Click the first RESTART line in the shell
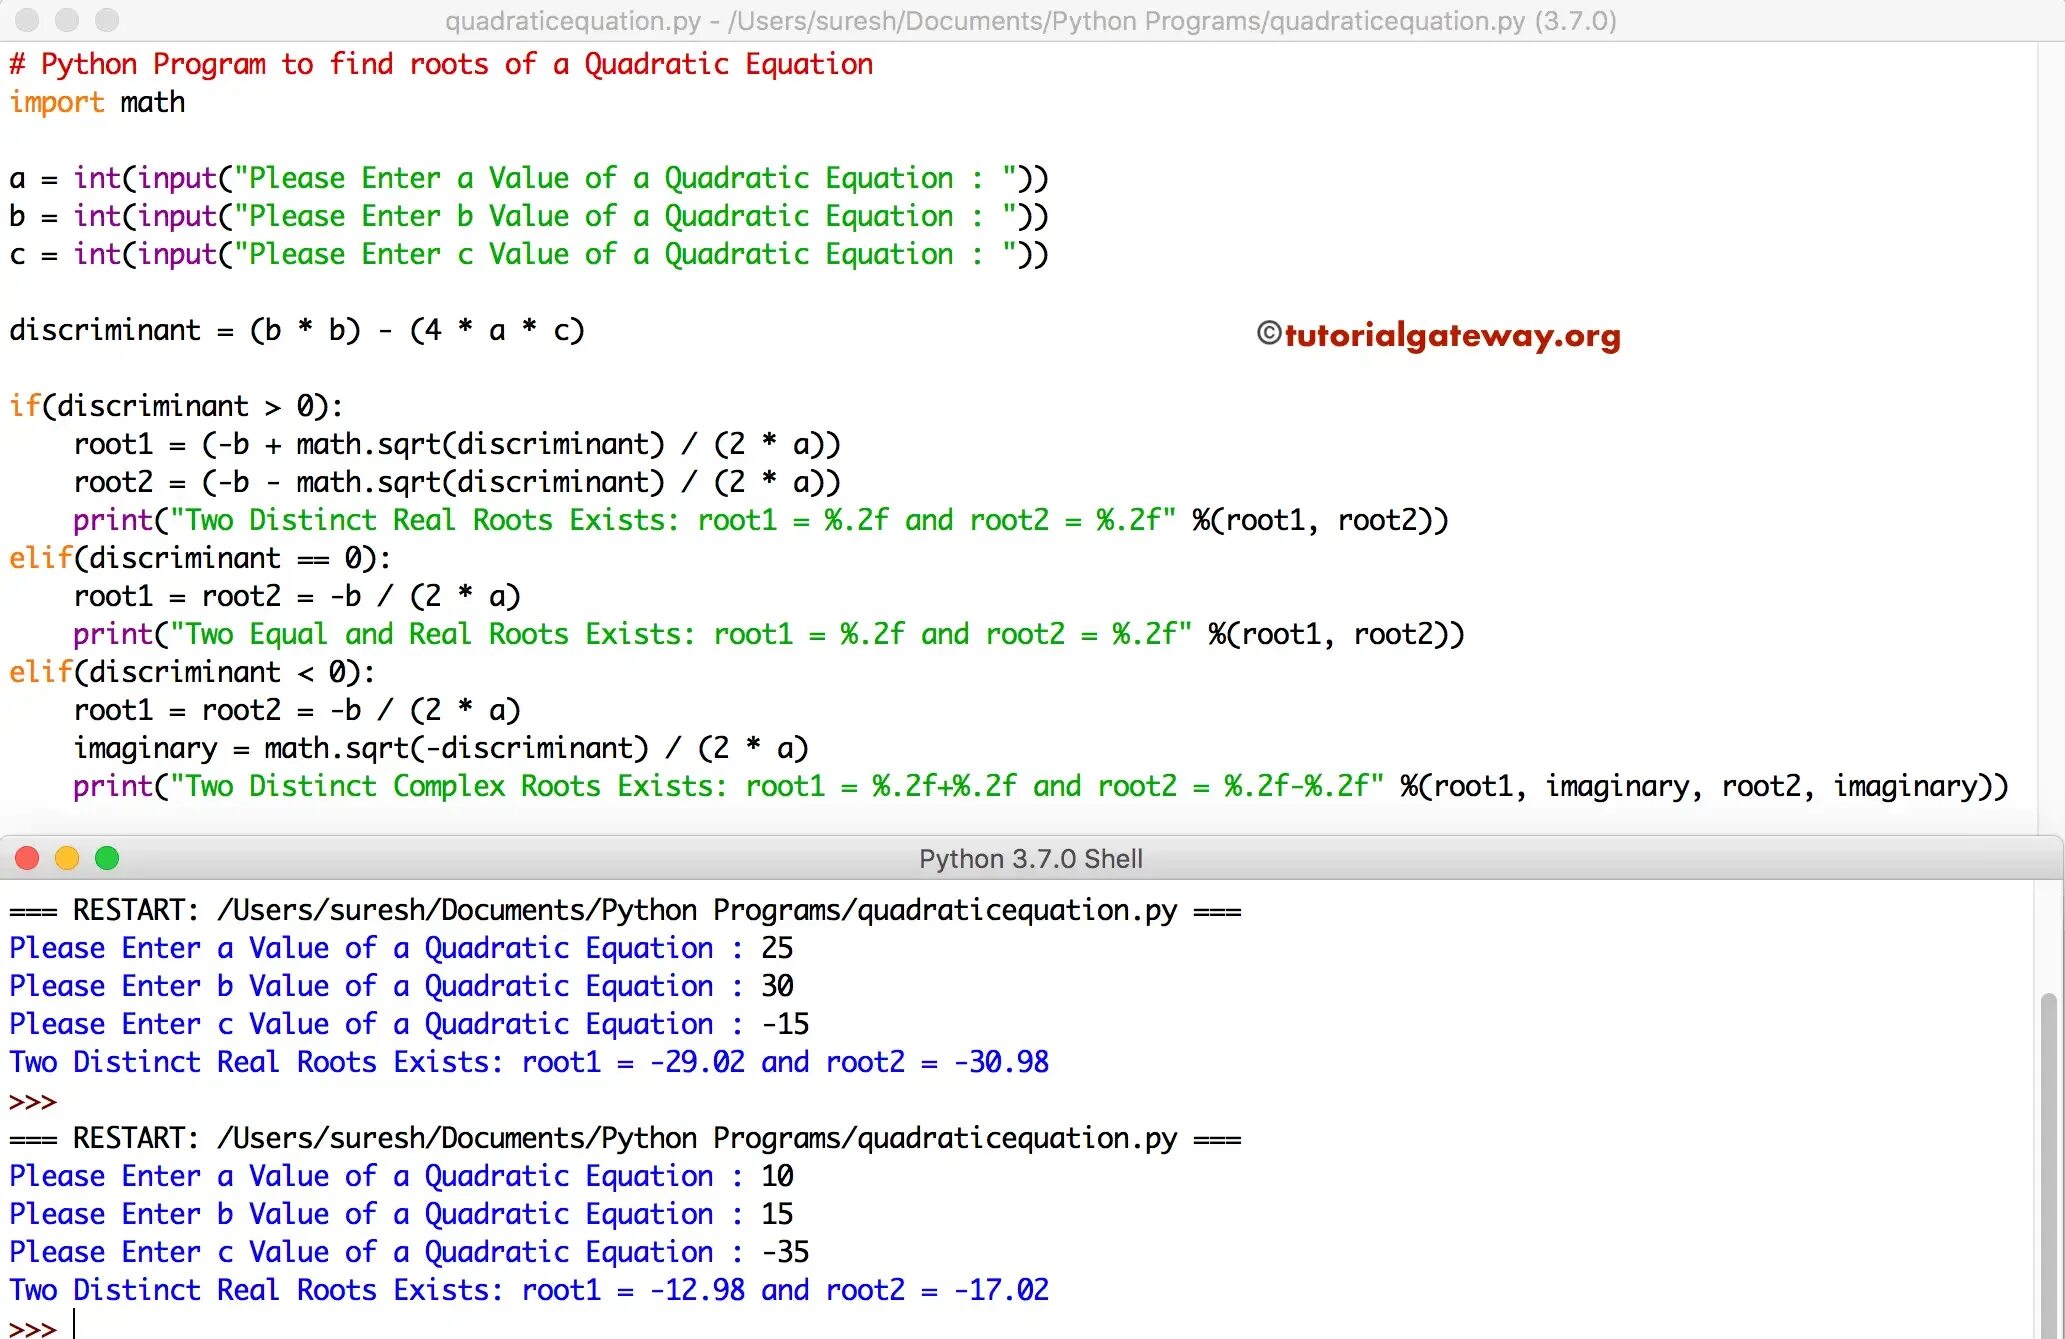 624,910
